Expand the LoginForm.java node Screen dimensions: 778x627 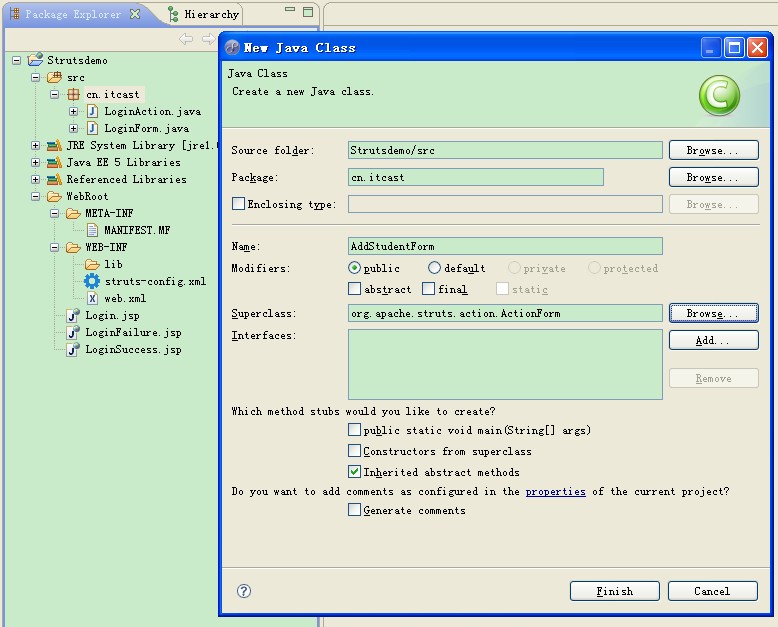[73, 128]
